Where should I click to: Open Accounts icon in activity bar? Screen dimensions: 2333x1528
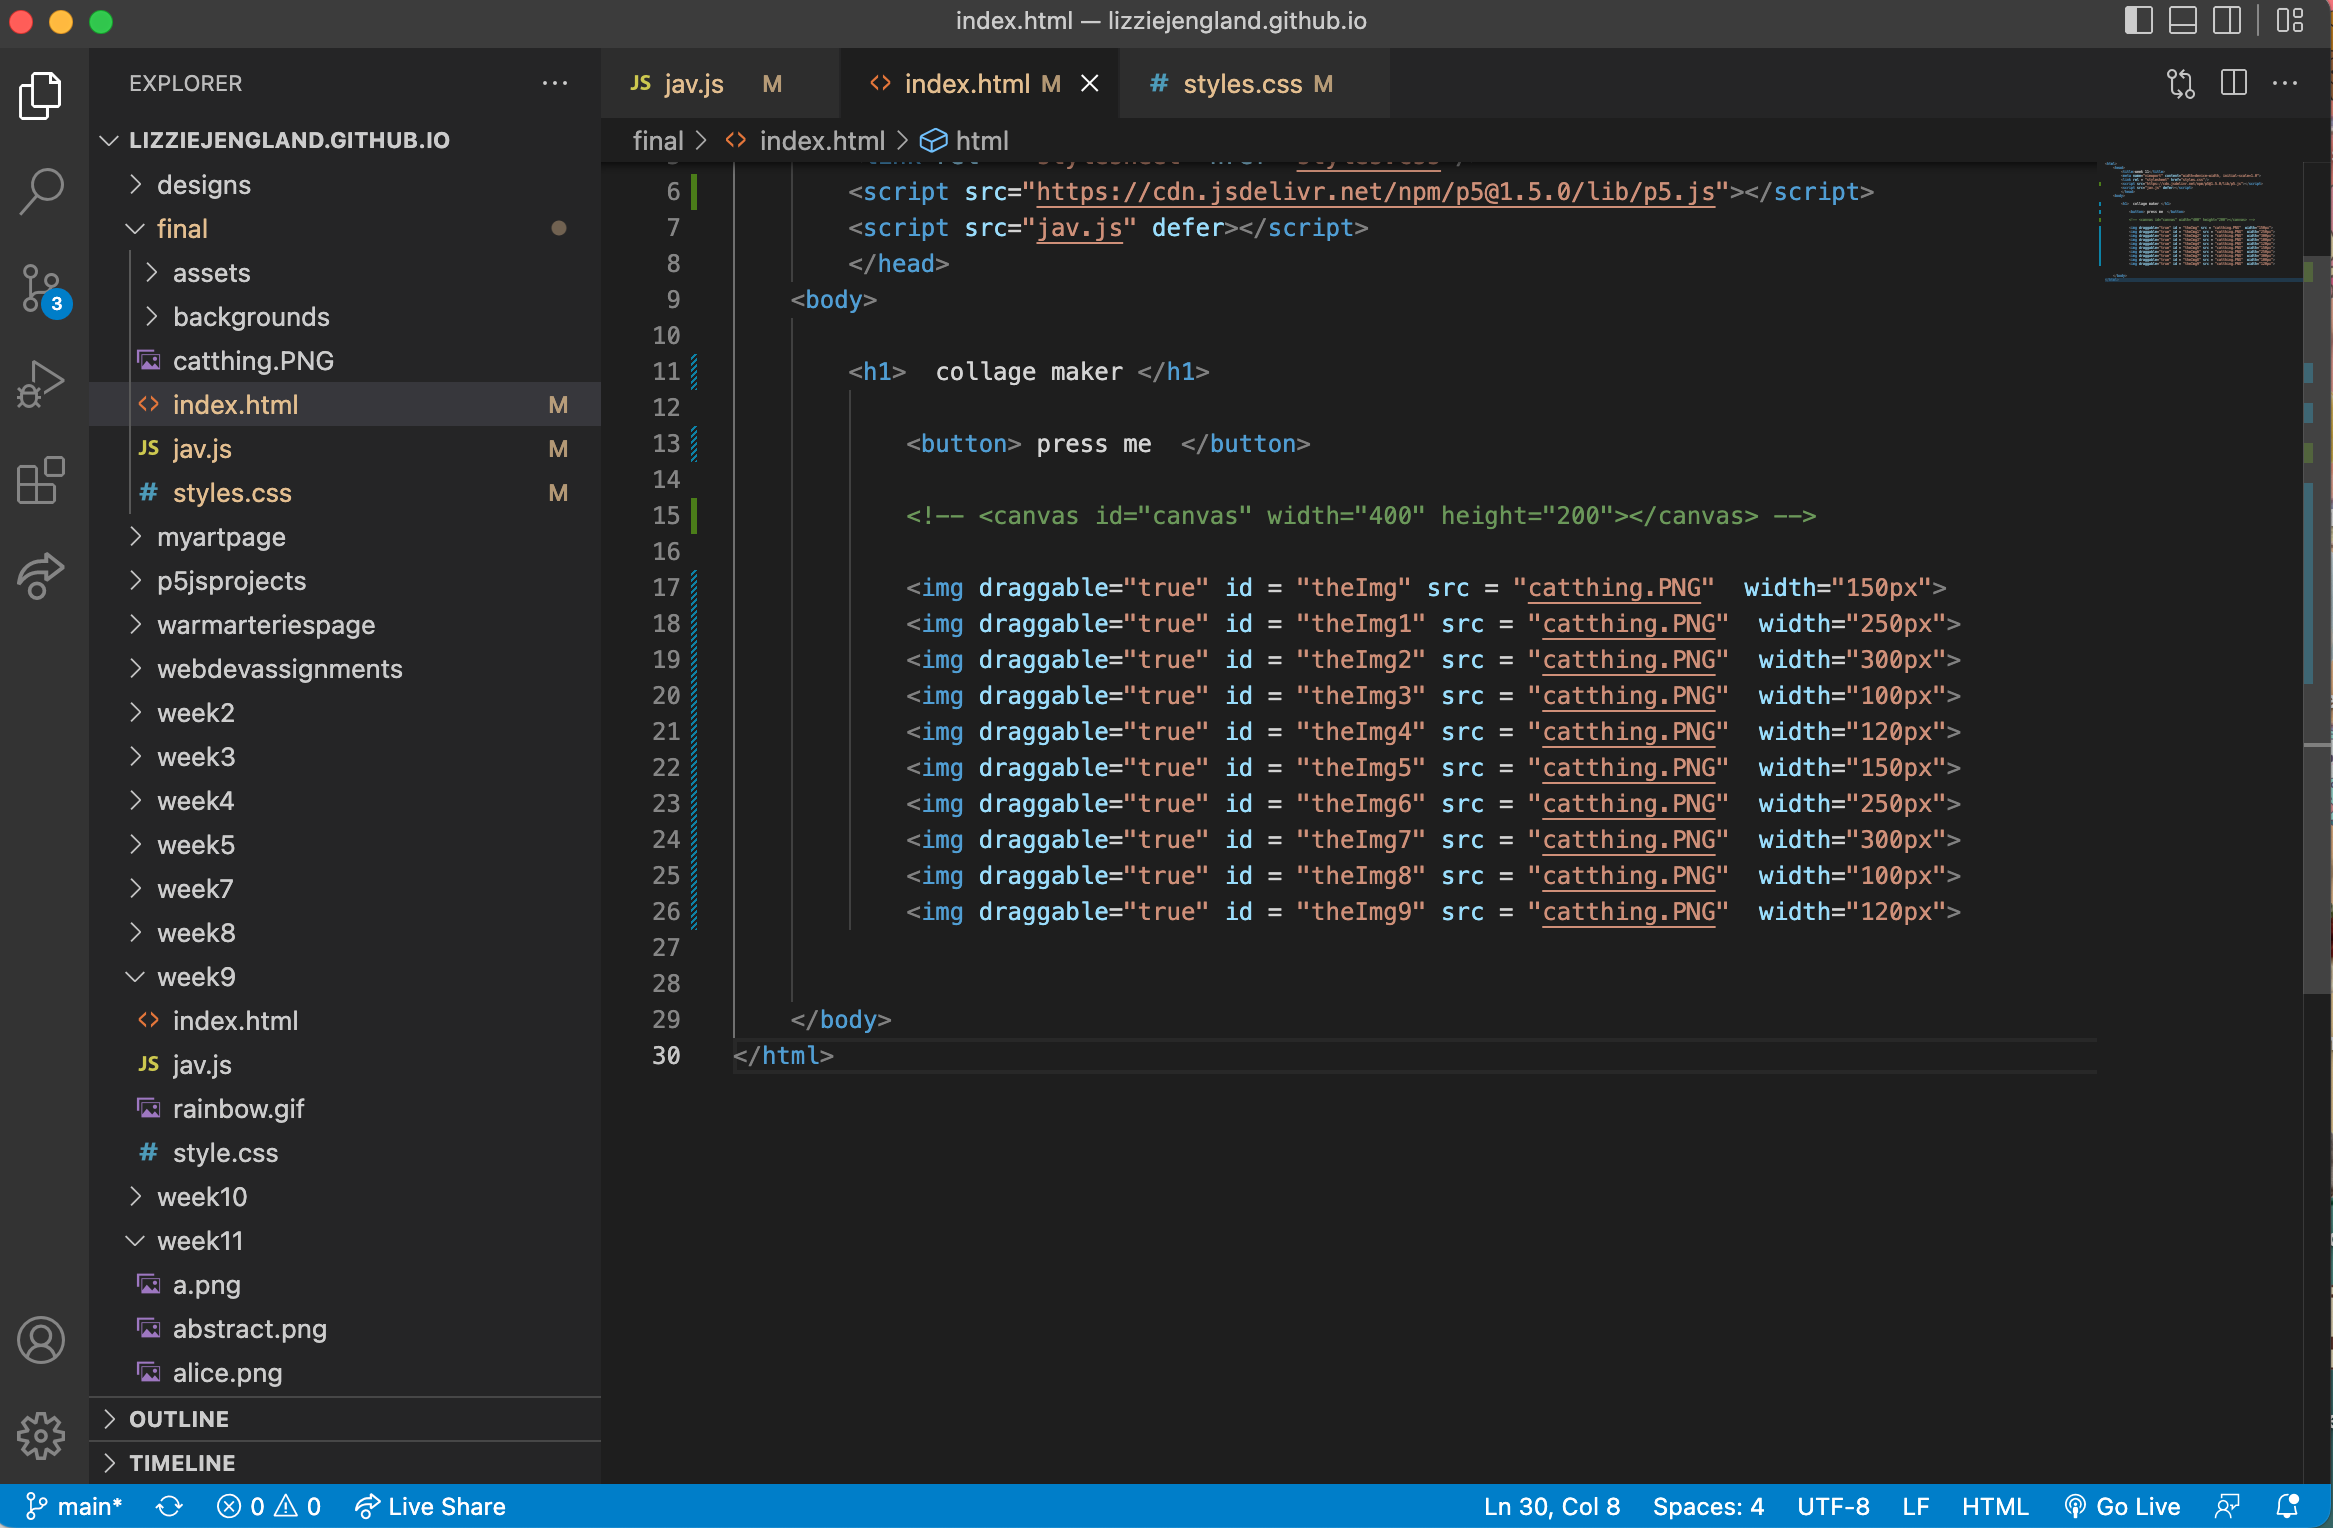pos(41,1341)
